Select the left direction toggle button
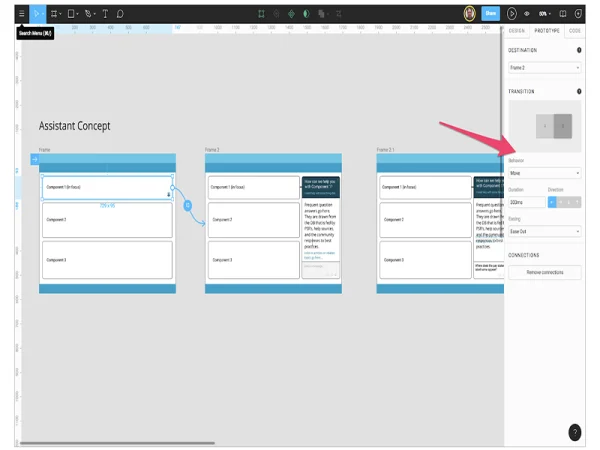 coord(553,202)
